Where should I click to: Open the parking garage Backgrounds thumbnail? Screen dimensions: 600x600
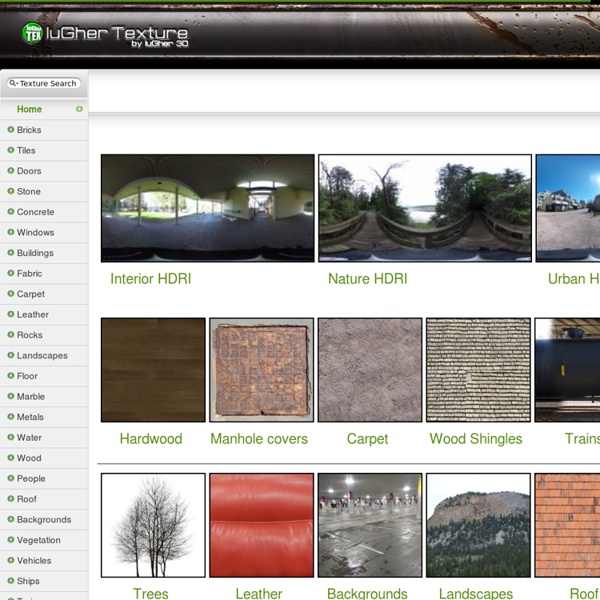point(370,525)
